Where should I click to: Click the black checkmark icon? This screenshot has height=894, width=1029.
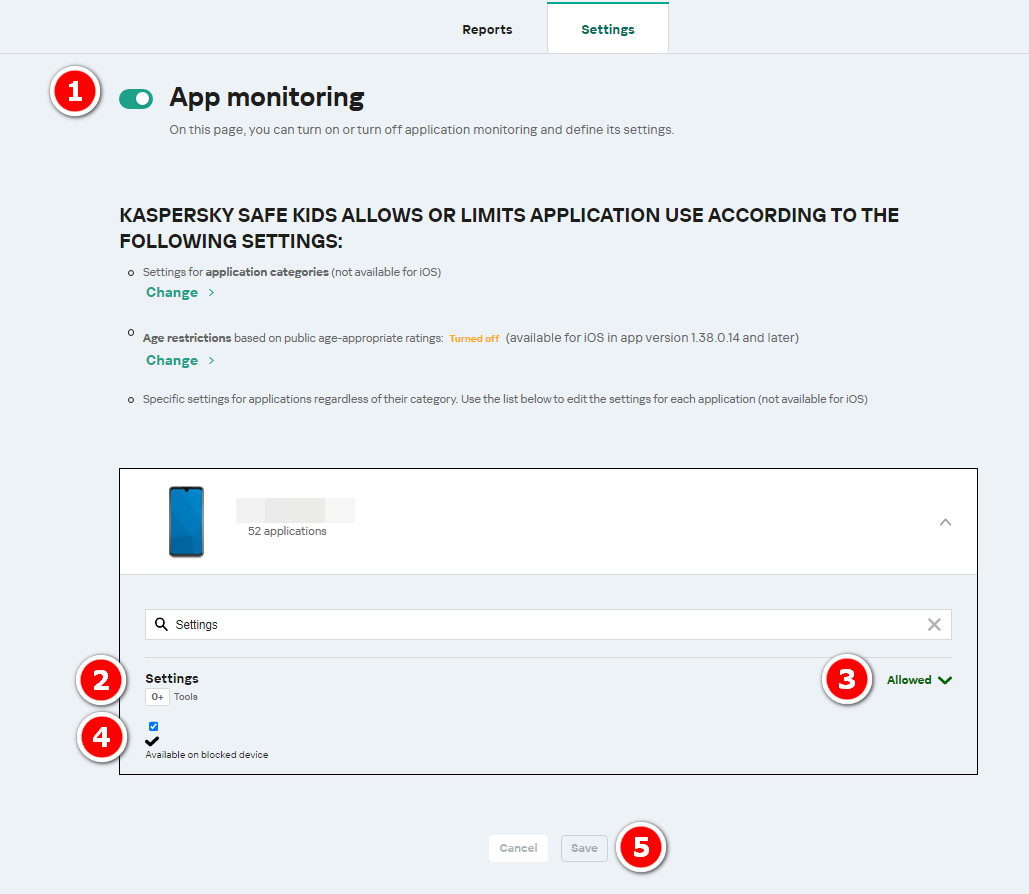click(x=152, y=741)
